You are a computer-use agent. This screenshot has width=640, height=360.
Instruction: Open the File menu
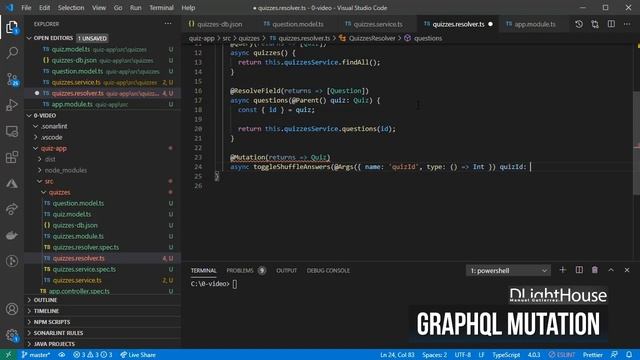(26, 8)
